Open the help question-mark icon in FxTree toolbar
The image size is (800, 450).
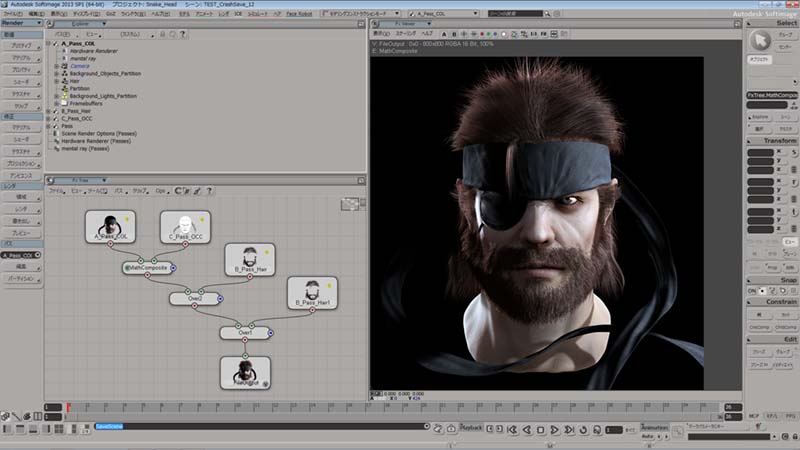209,191
